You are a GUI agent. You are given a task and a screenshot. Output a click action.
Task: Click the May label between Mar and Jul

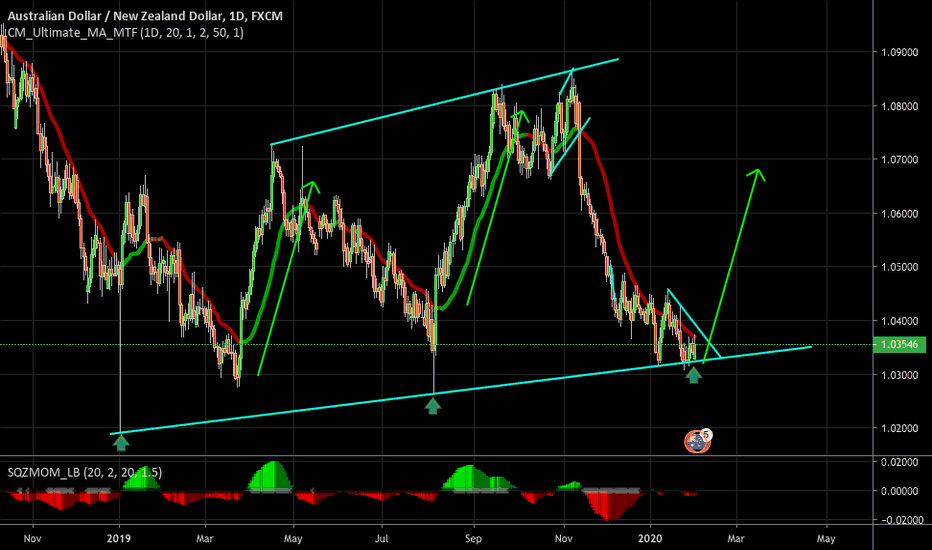(x=293, y=539)
